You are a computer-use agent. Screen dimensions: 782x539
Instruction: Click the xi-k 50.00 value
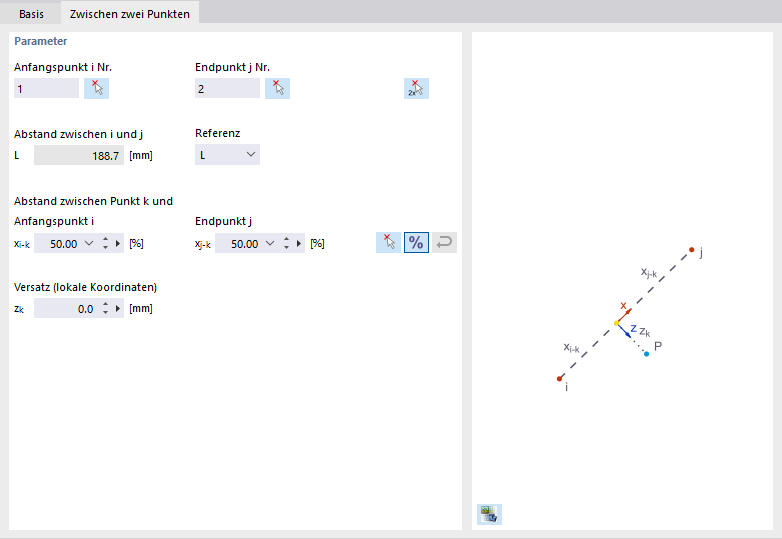pos(63,244)
